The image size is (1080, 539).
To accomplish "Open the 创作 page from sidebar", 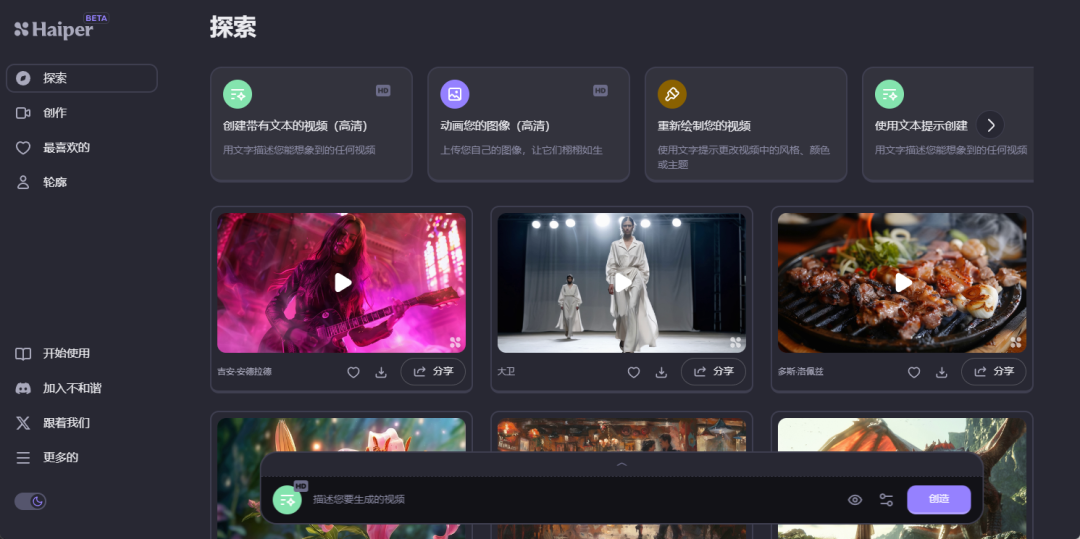I will (x=54, y=113).
